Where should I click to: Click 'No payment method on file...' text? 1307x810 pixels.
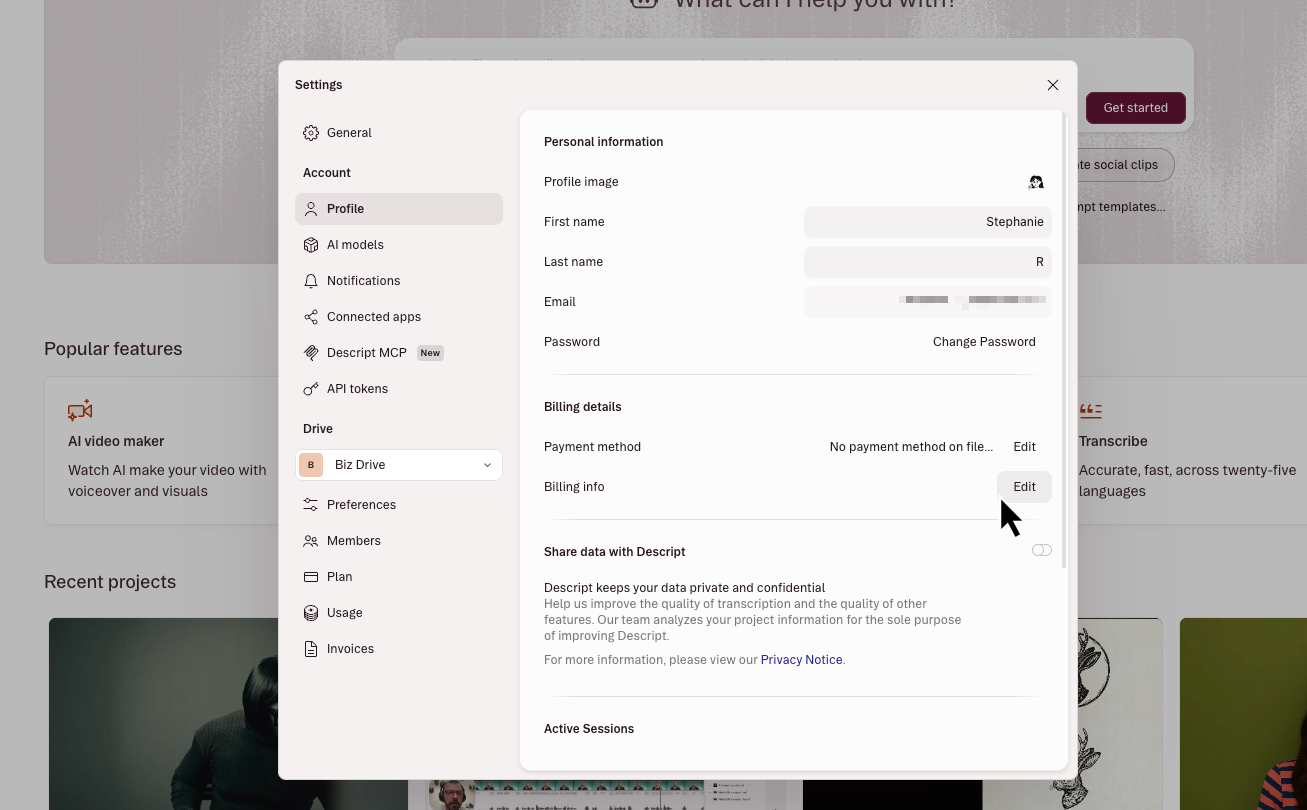[x=911, y=447]
